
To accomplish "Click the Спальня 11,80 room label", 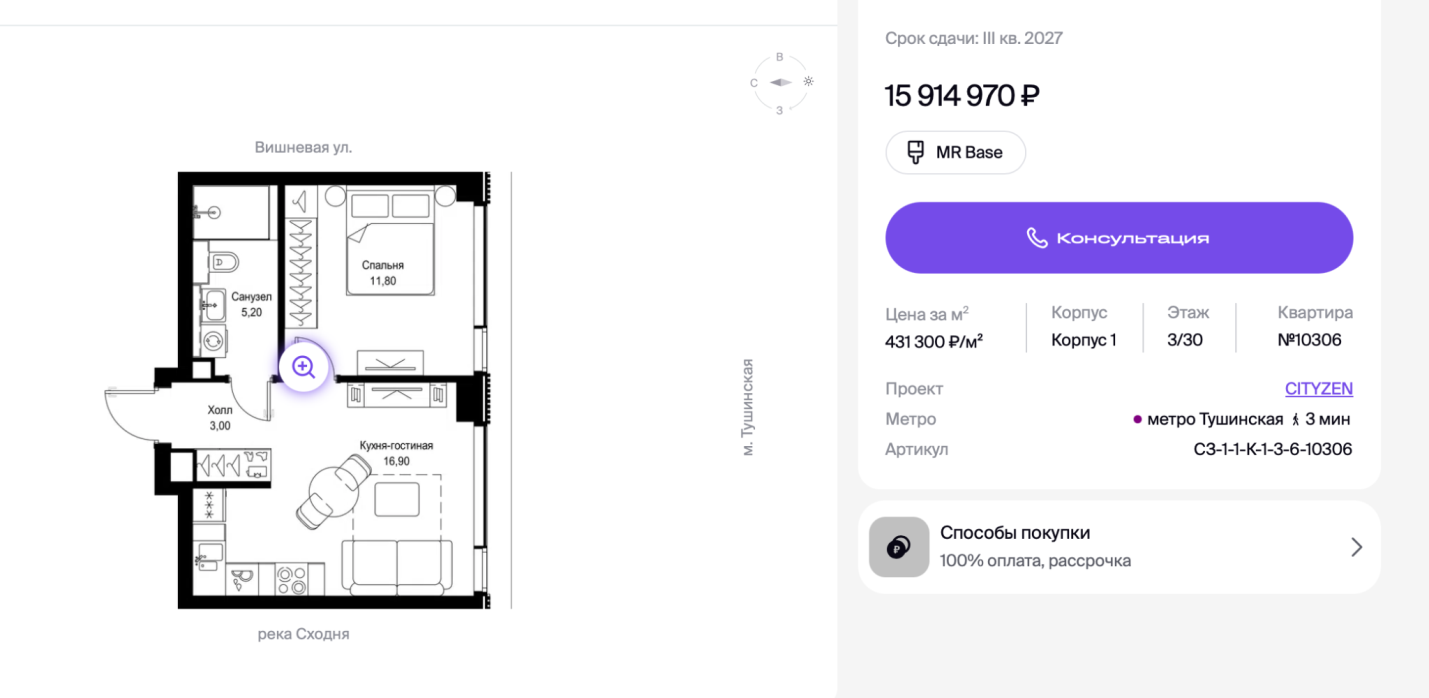I will click(x=383, y=273).
